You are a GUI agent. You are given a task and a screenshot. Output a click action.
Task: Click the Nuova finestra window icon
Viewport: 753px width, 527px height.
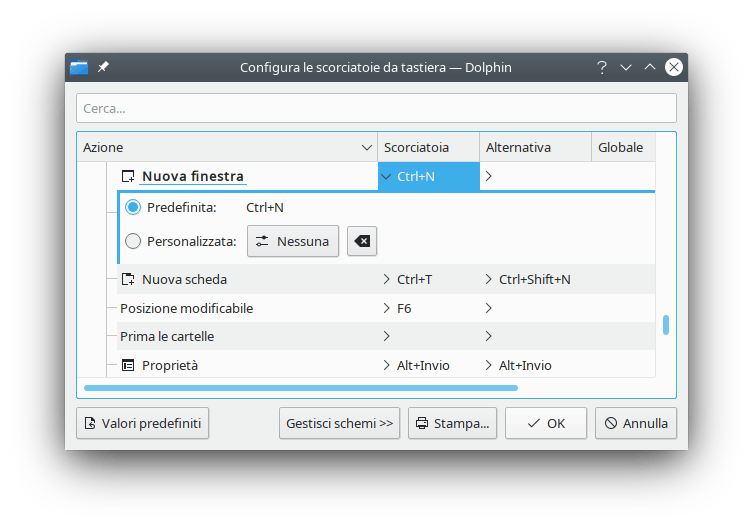127,176
